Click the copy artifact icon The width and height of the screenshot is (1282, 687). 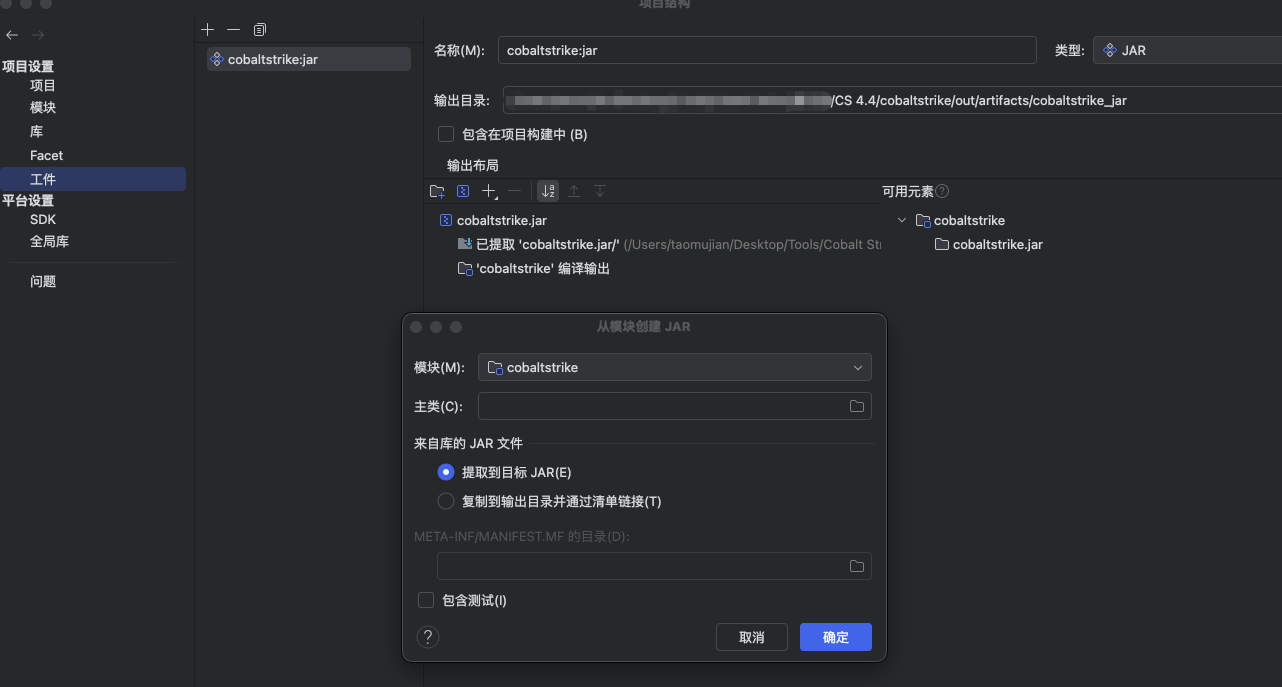[x=260, y=30]
